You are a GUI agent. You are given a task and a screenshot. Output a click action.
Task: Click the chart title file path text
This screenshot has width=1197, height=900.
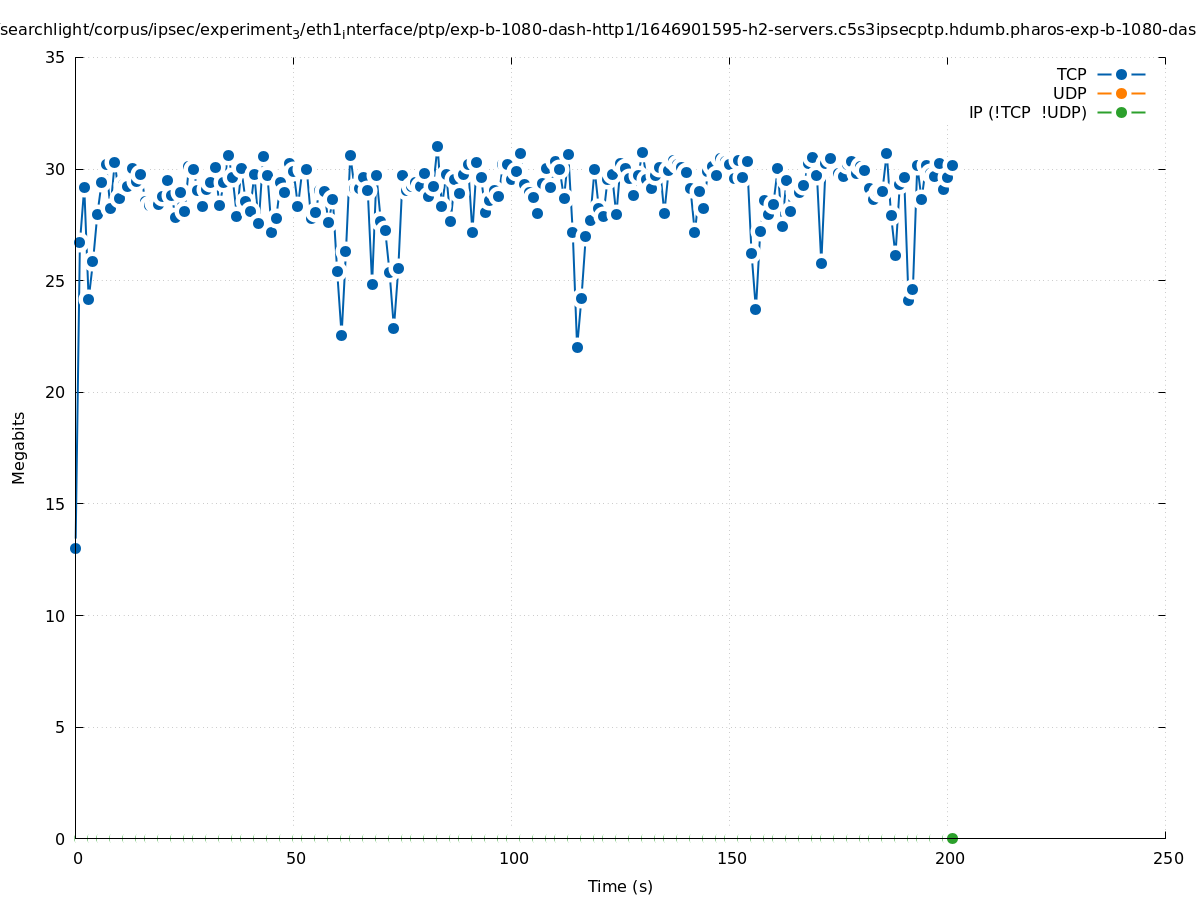(x=598, y=30)
